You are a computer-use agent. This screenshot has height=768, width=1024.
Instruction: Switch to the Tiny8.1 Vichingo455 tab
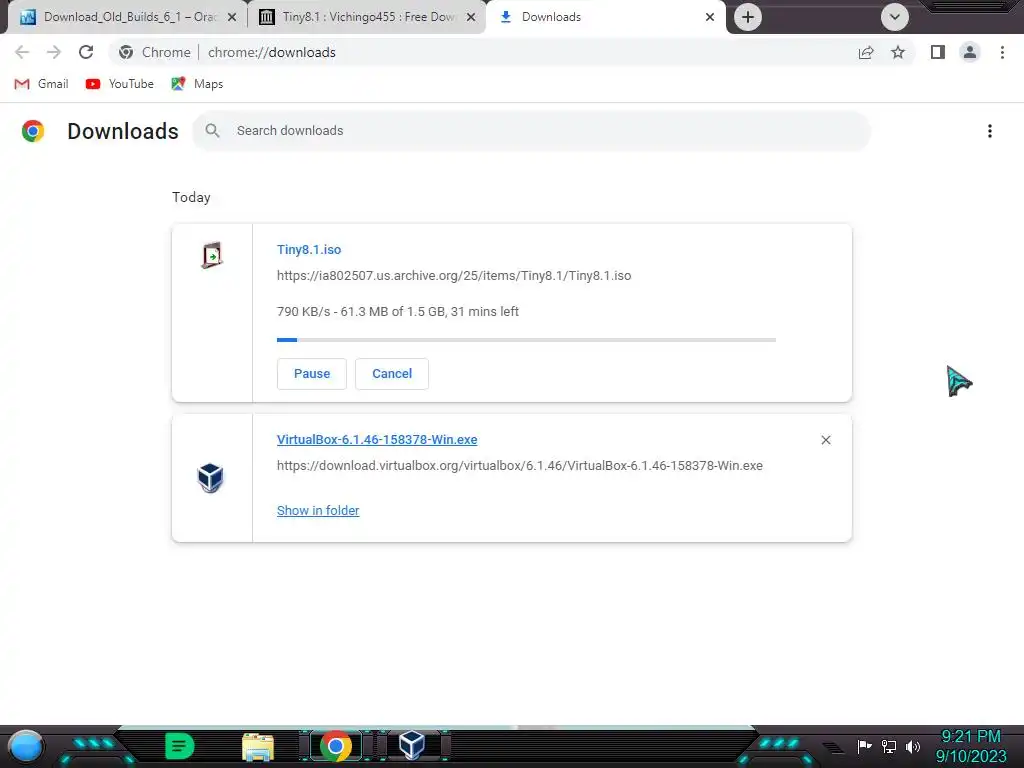click(x=366, y=17)
